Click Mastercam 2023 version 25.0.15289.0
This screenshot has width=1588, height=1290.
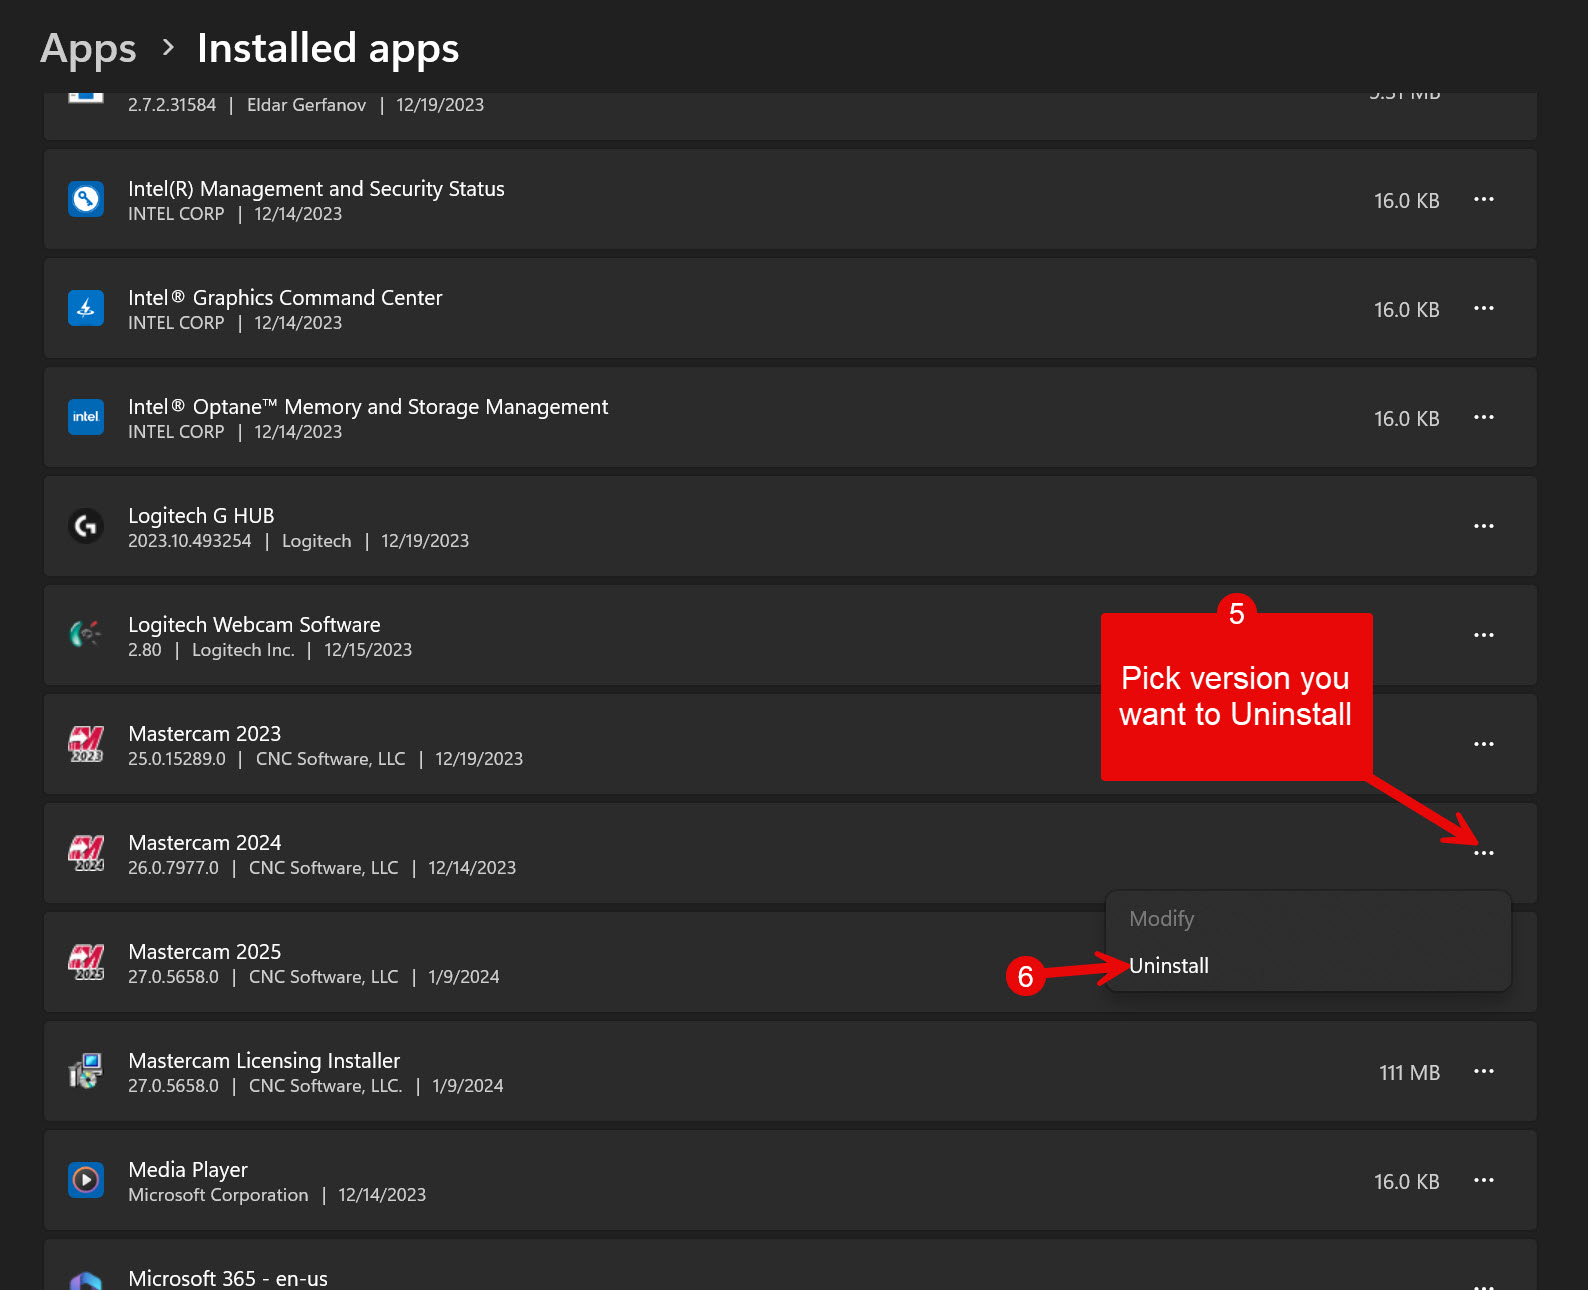177,759
